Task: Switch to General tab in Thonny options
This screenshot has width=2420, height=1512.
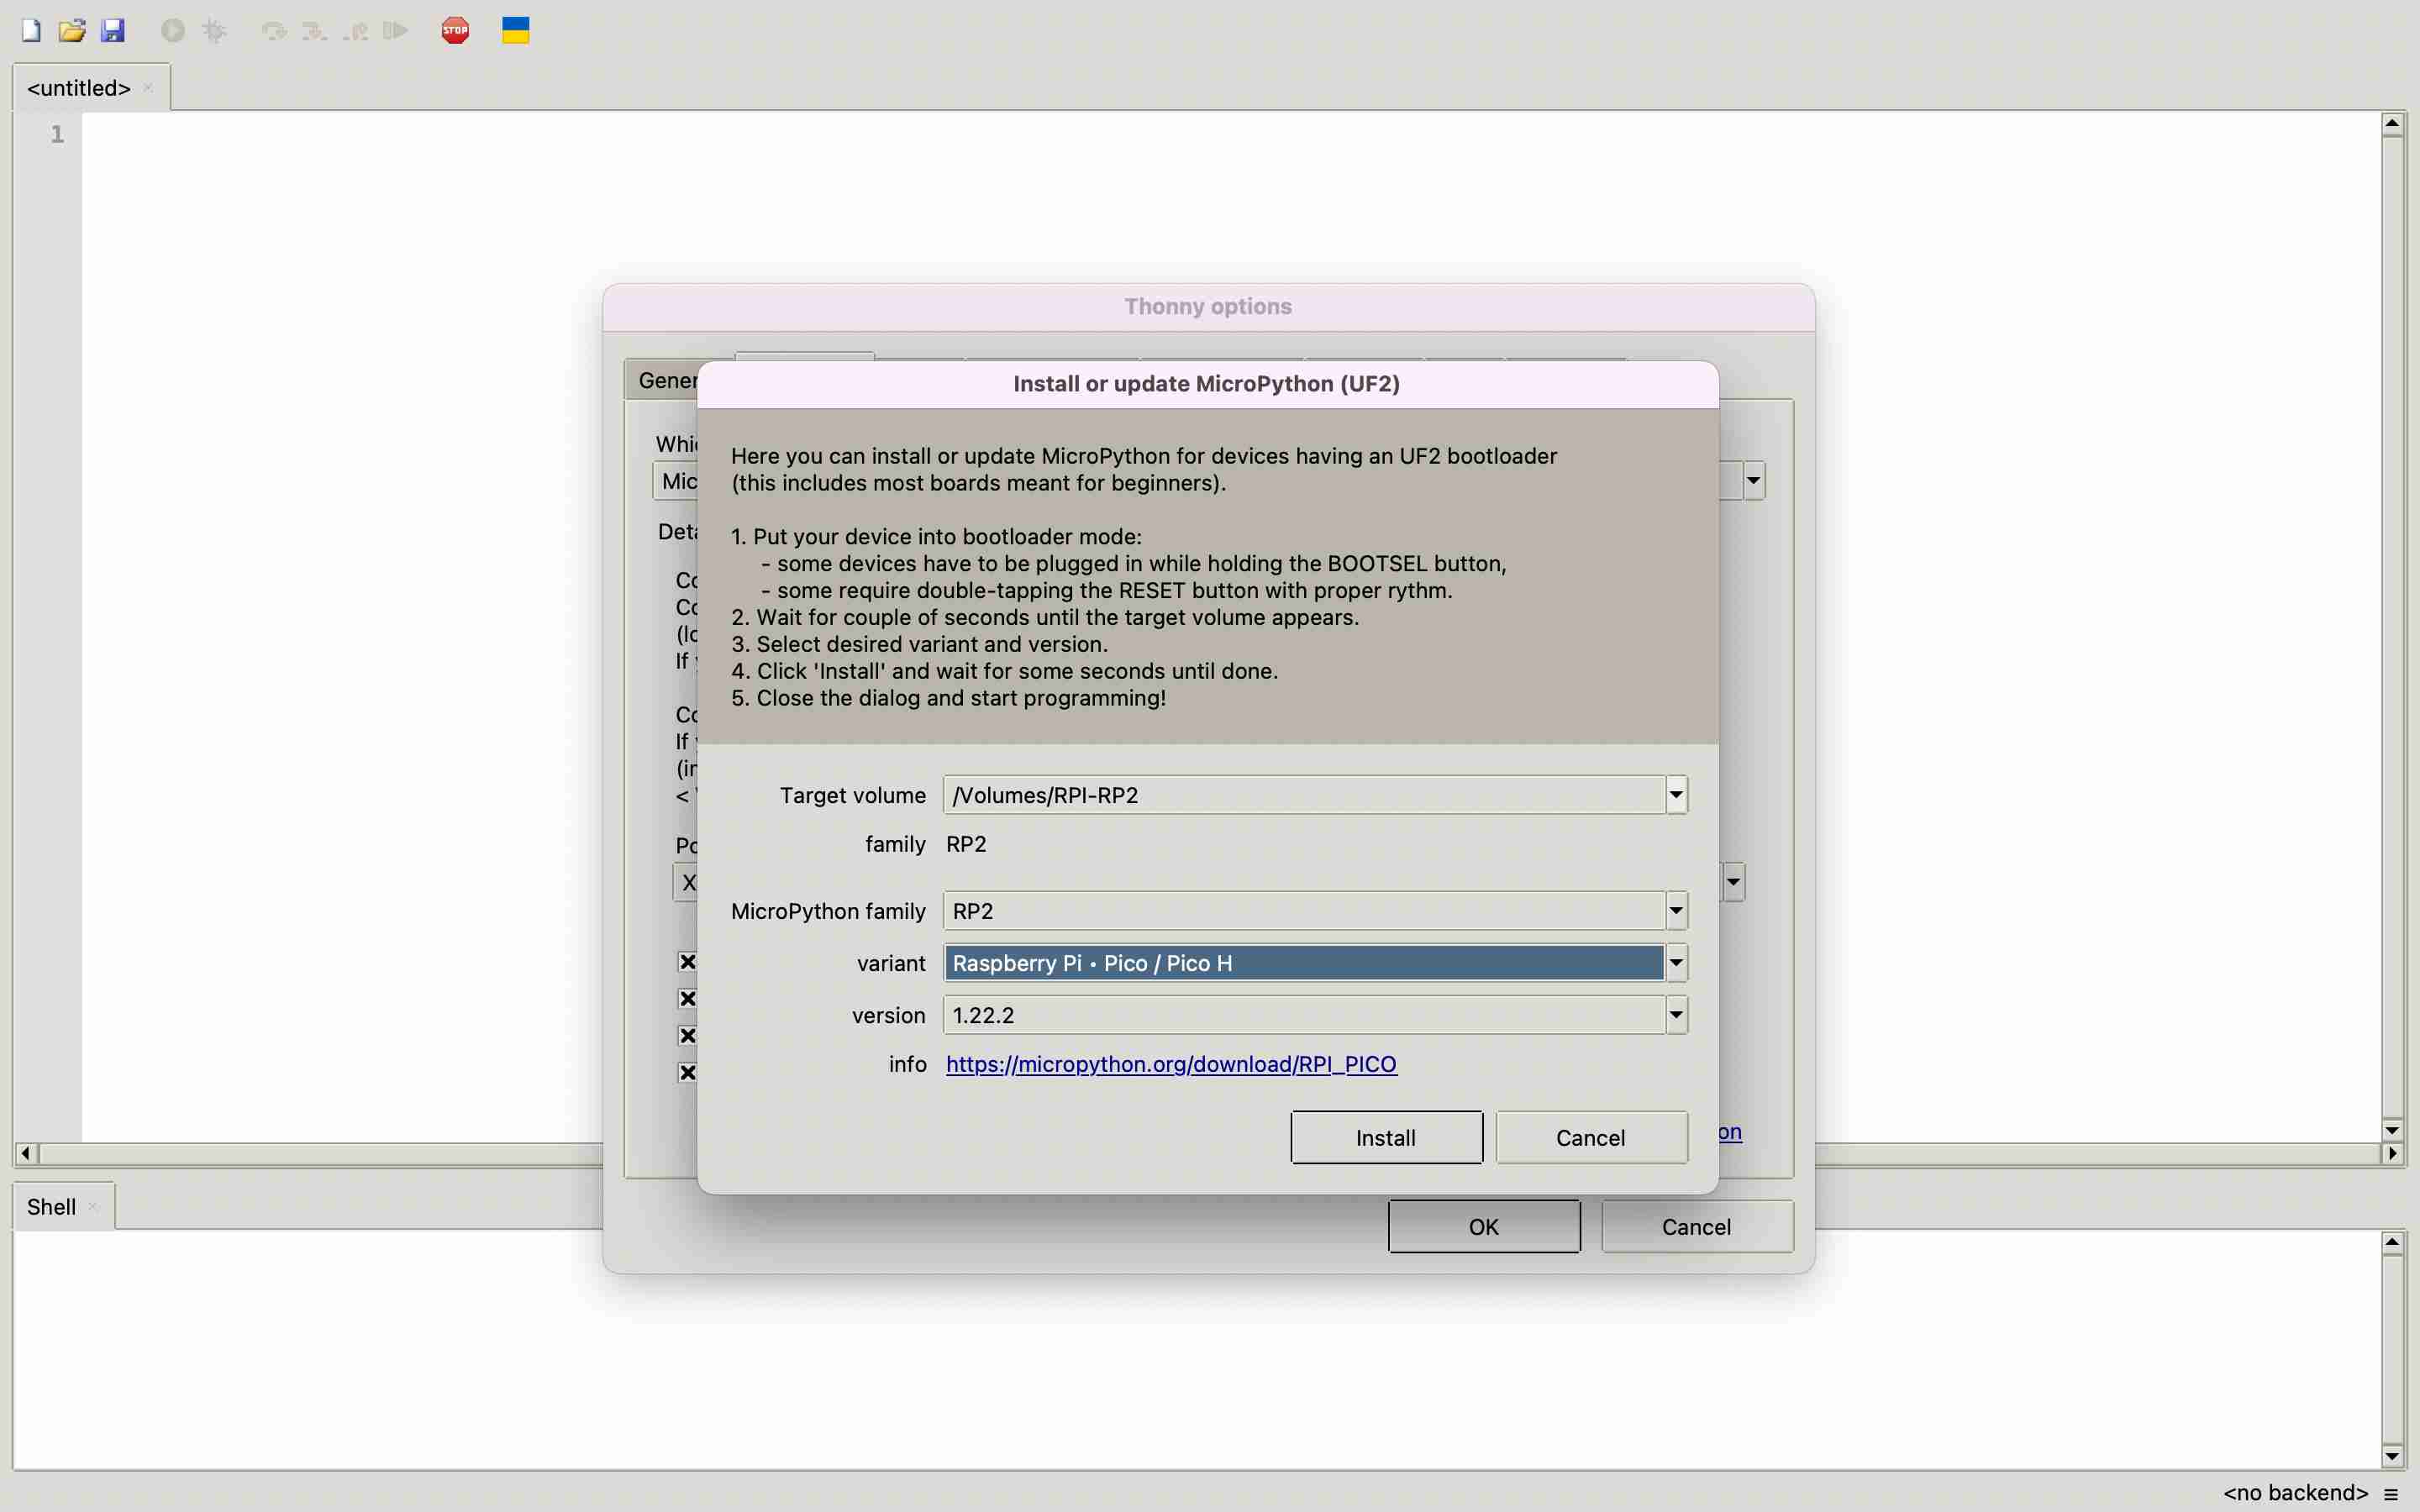Action: click(x=667, y=380)
